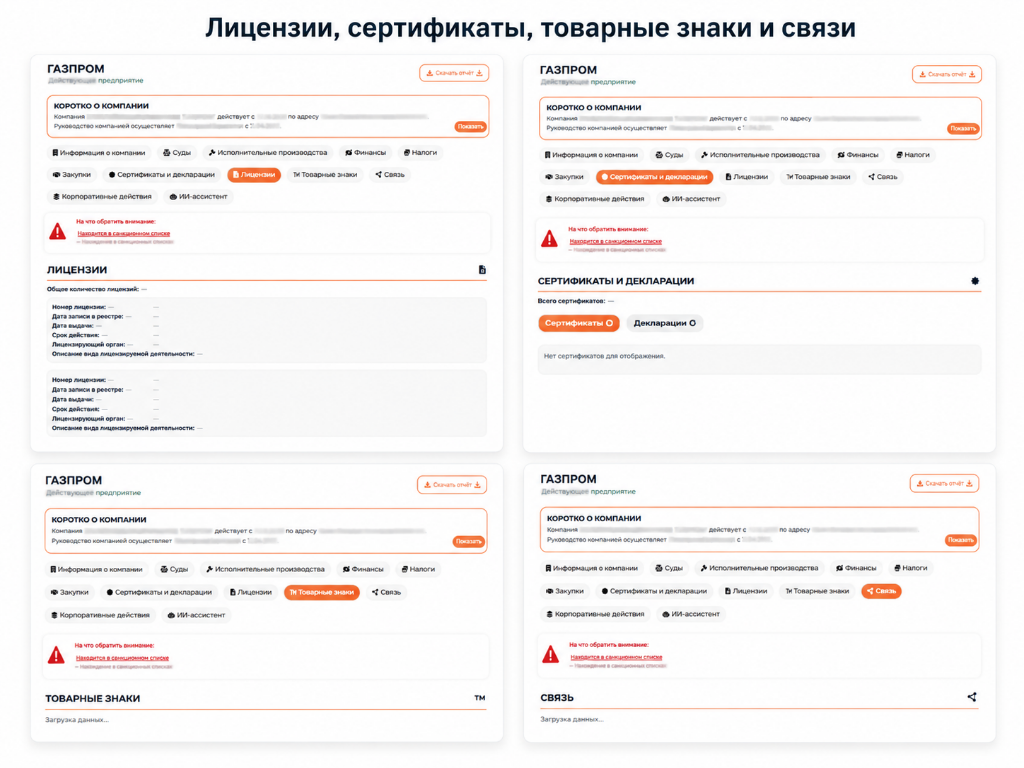Screen dimensions: 1024x768
Task: Open Лицензии tab in the ТОВАРНЫЕ ЗНАКИ card
Action: 251,592
